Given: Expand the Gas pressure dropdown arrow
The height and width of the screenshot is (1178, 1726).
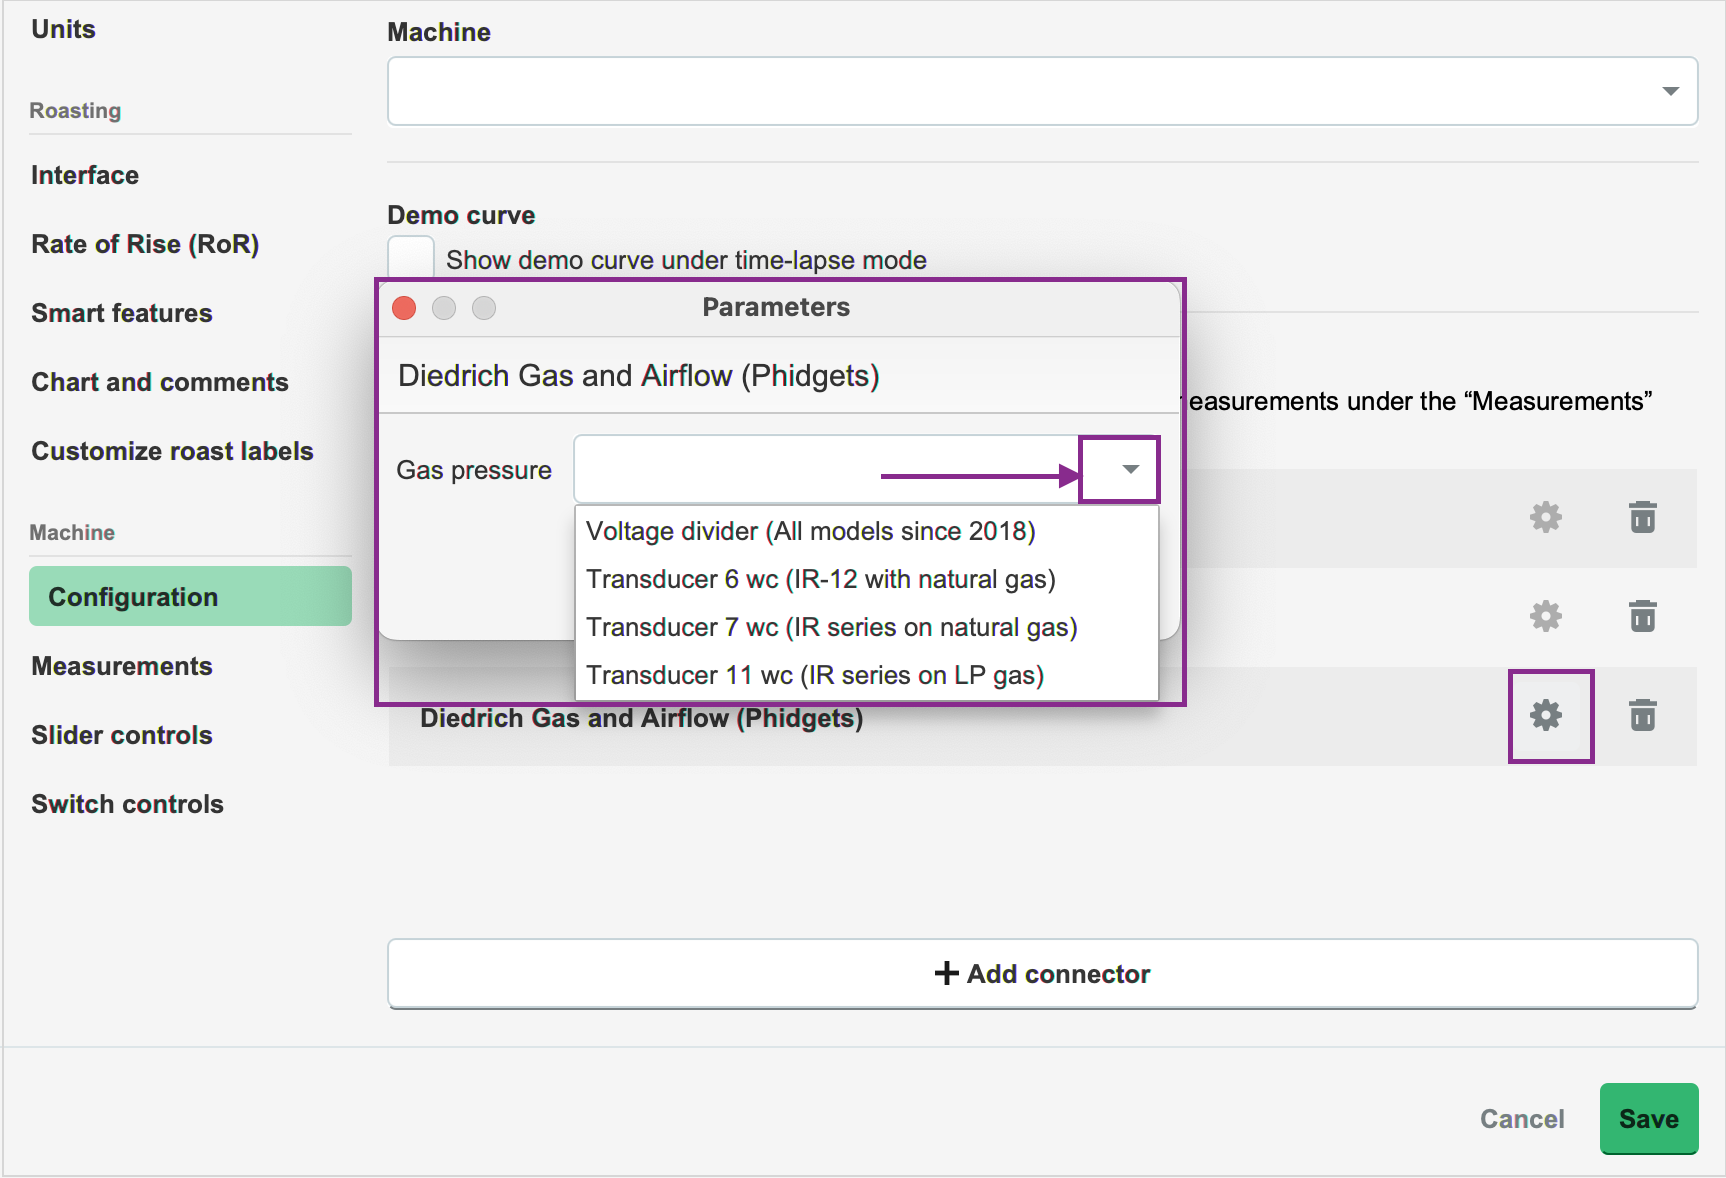Looking at the screenshot, I should (1130, 469).
